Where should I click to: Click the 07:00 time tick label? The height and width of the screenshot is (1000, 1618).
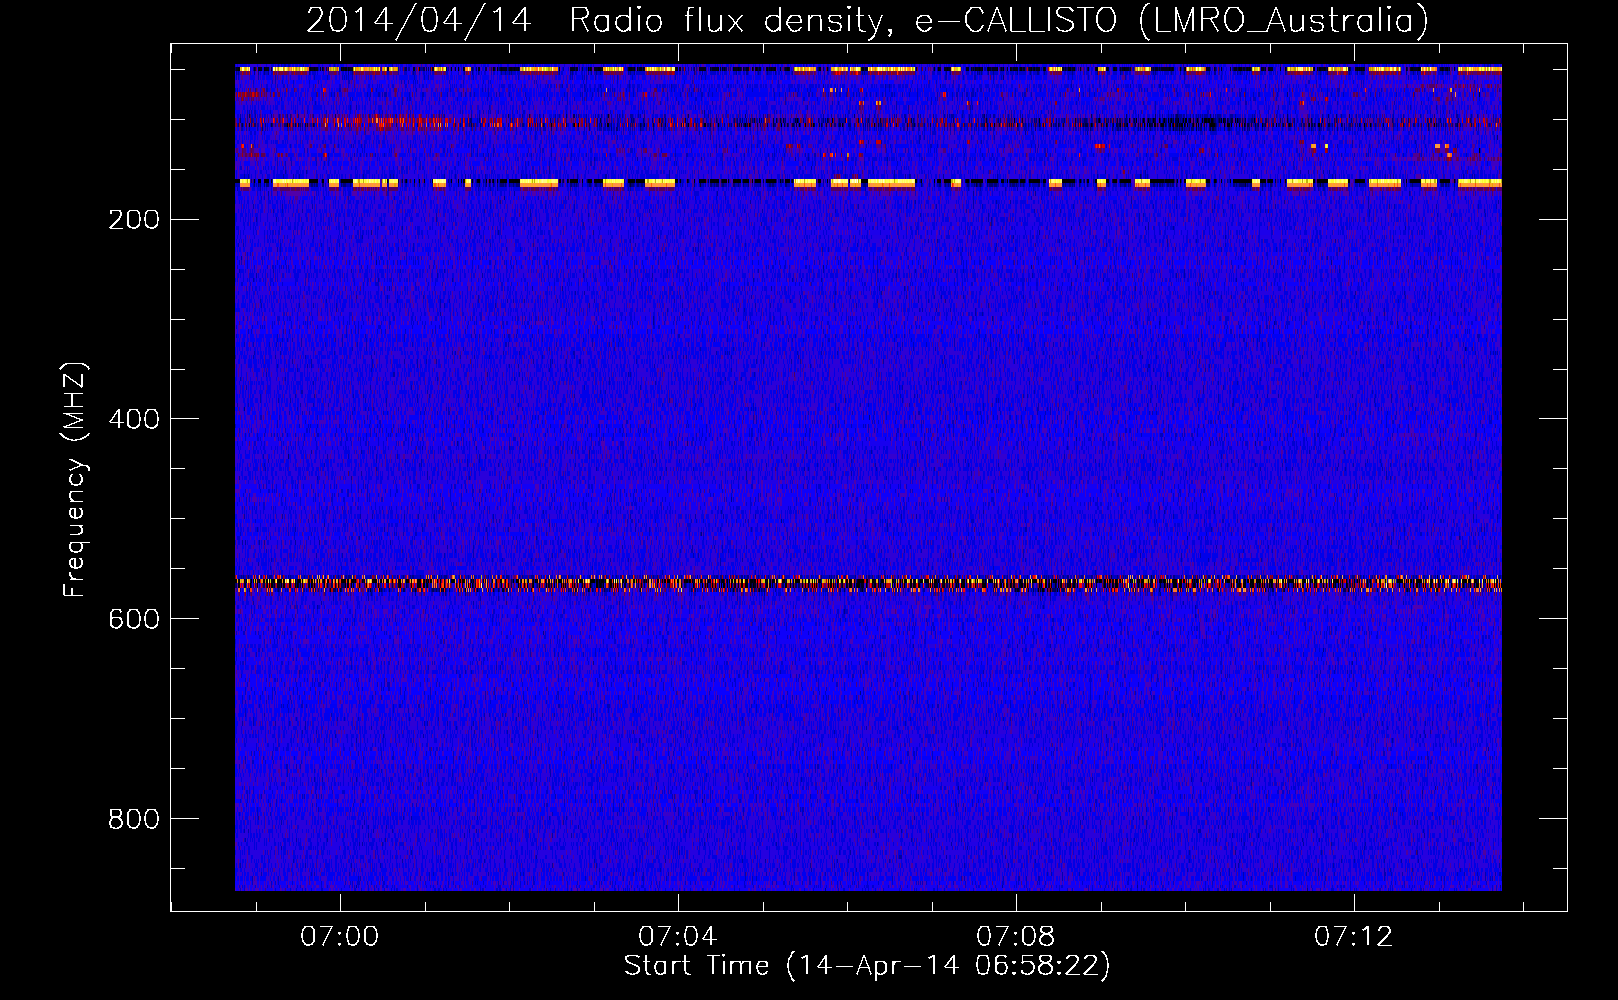(340, 937)
